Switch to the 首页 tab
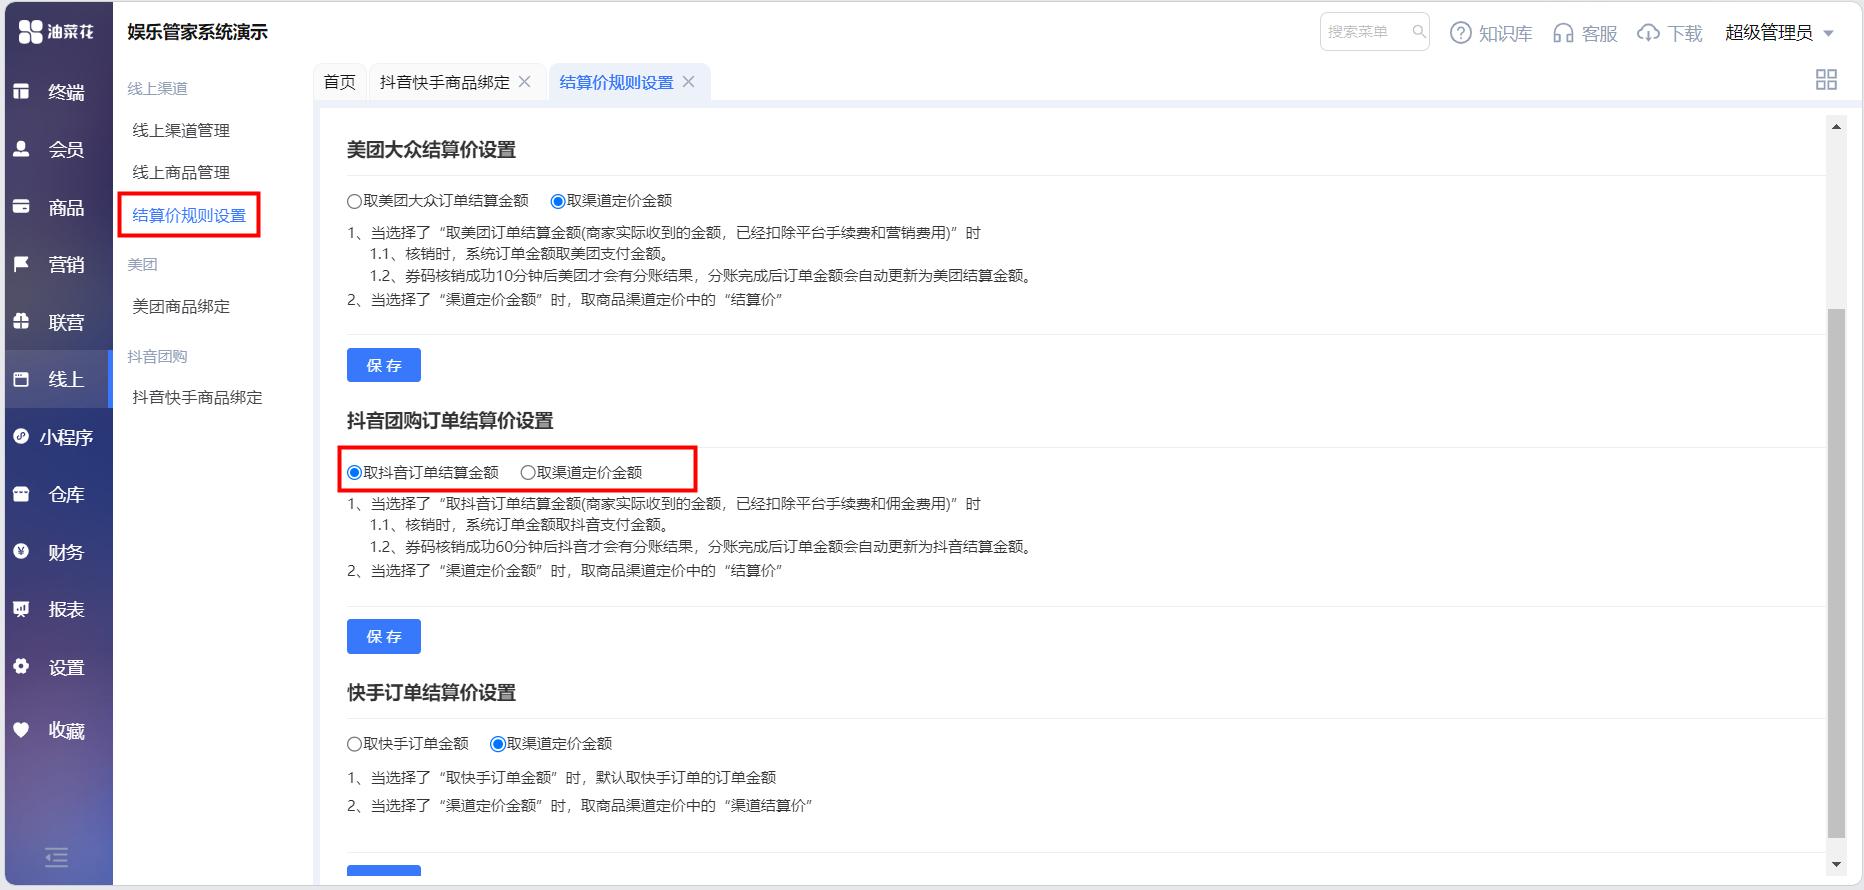1864x890 pixels. [340, 82]
